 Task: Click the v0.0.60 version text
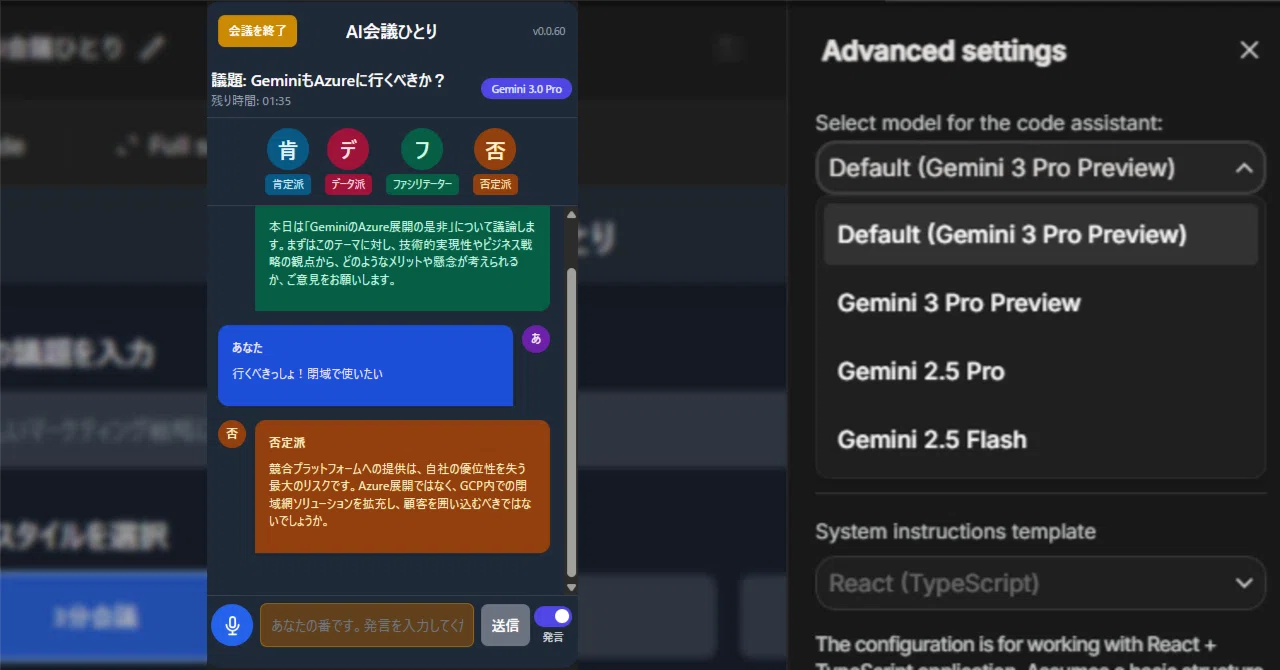(x=549, y=31)
